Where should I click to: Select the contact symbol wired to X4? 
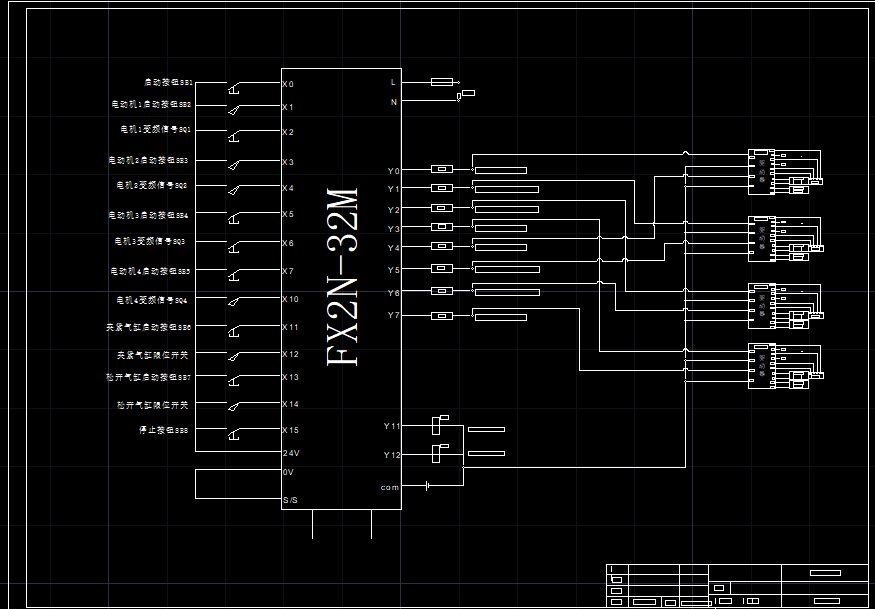coord(235,190)
